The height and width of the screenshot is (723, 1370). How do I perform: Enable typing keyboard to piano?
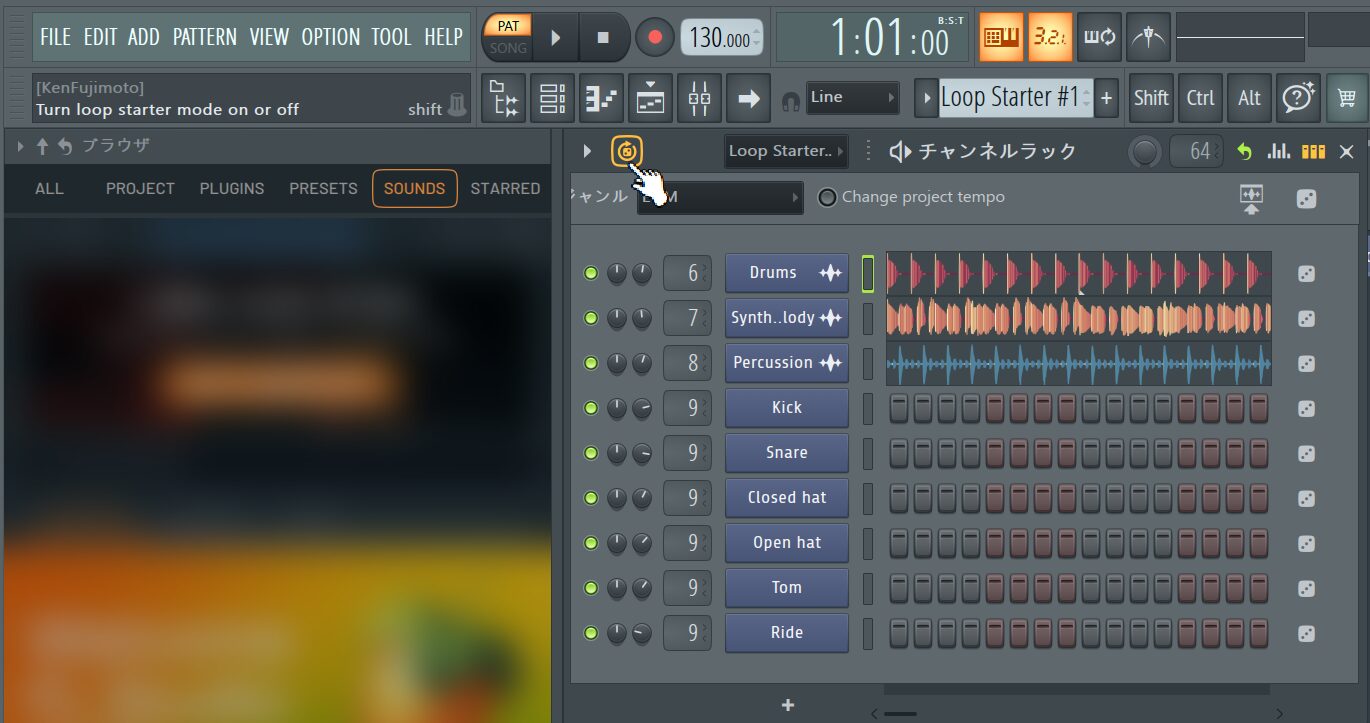click(x=1001, y=38)
